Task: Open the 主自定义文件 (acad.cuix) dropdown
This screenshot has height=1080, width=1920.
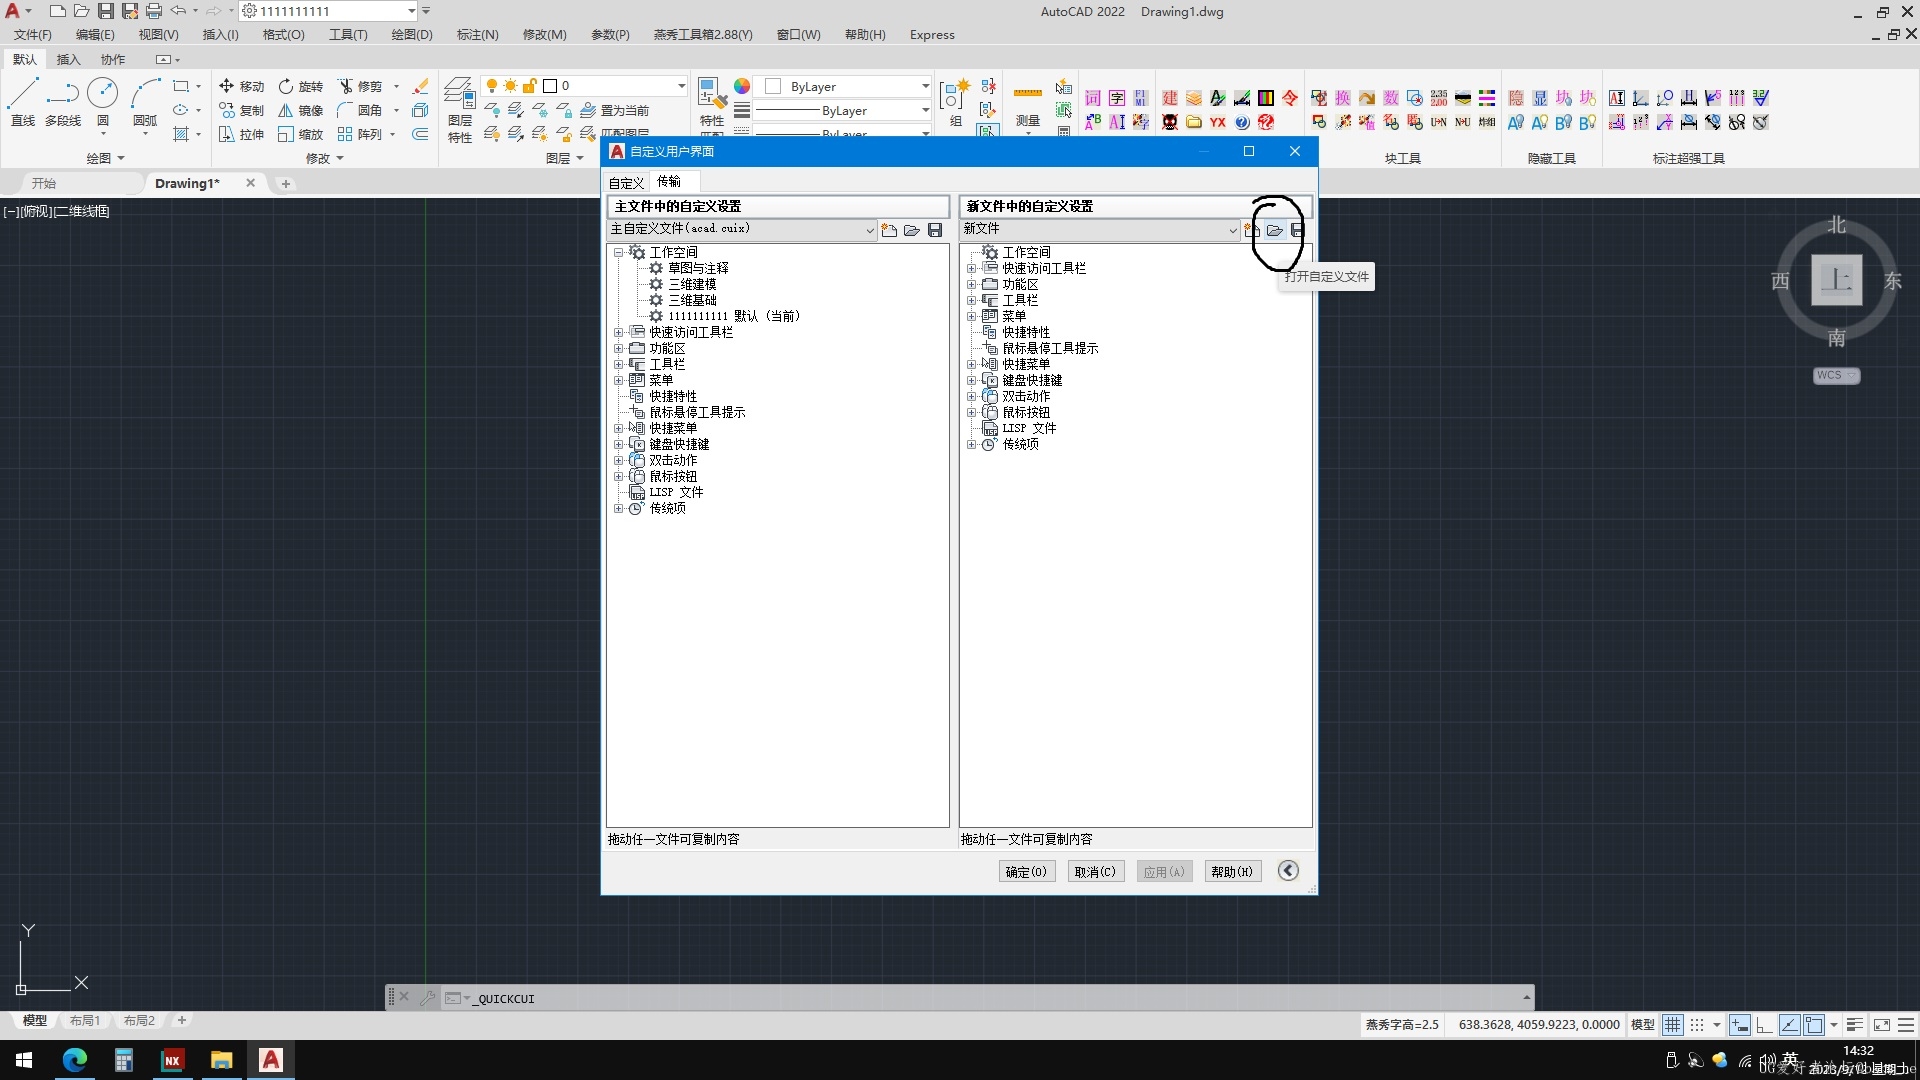Action: [742, 230]
